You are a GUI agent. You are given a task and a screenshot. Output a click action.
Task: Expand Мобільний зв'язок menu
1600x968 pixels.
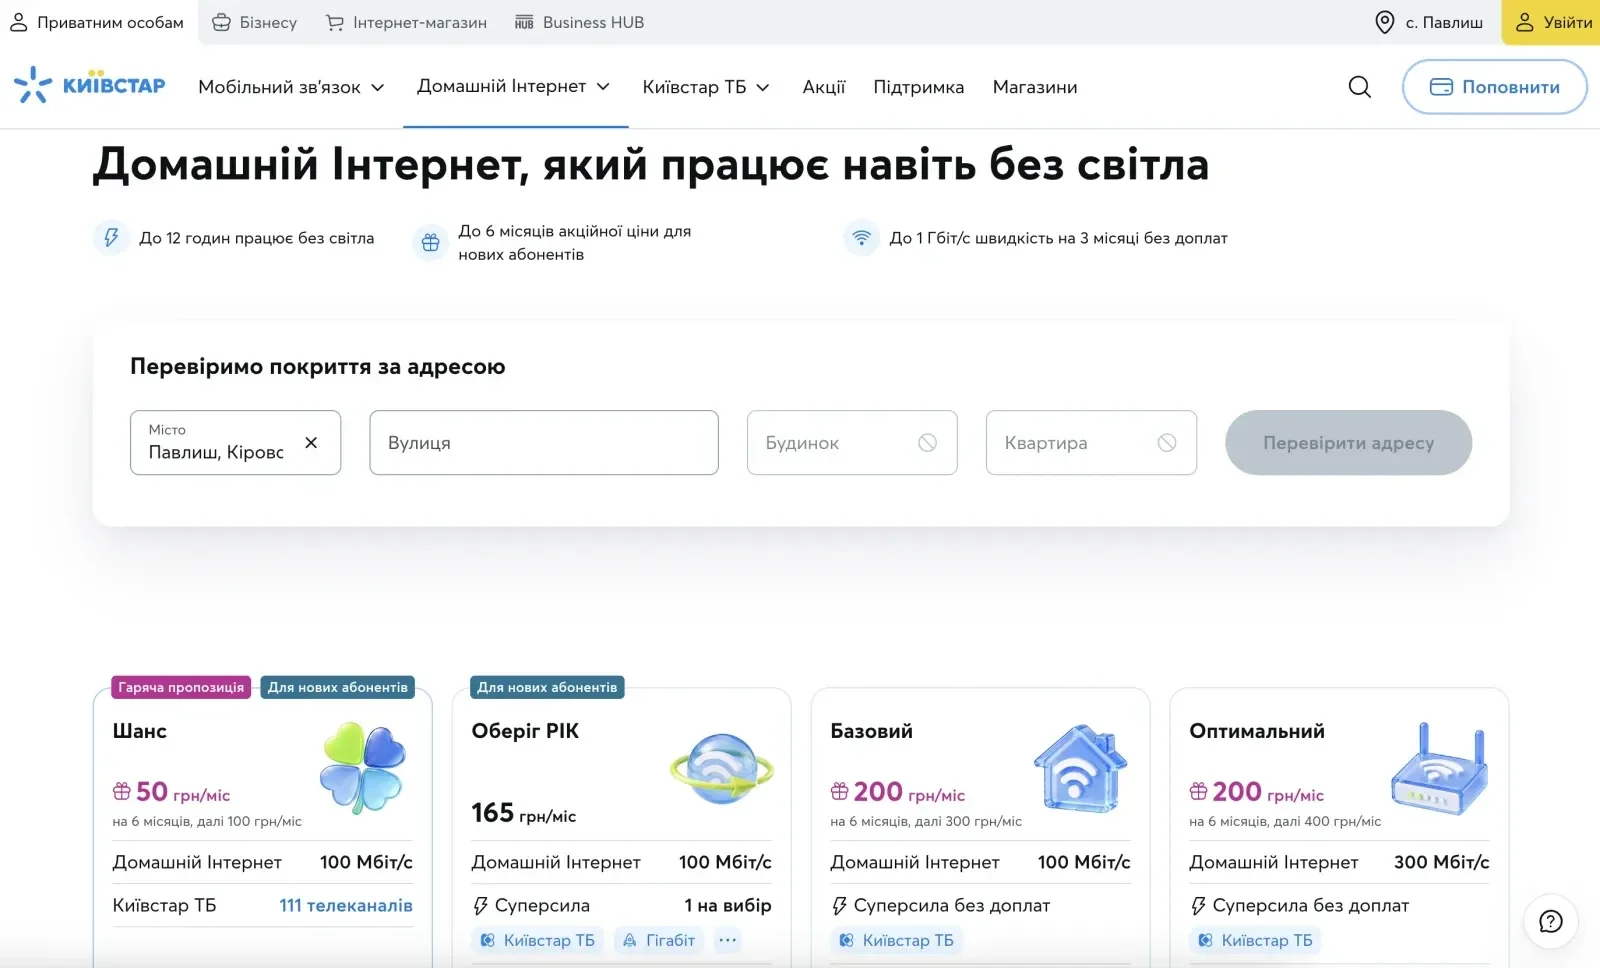click(291, 87)
